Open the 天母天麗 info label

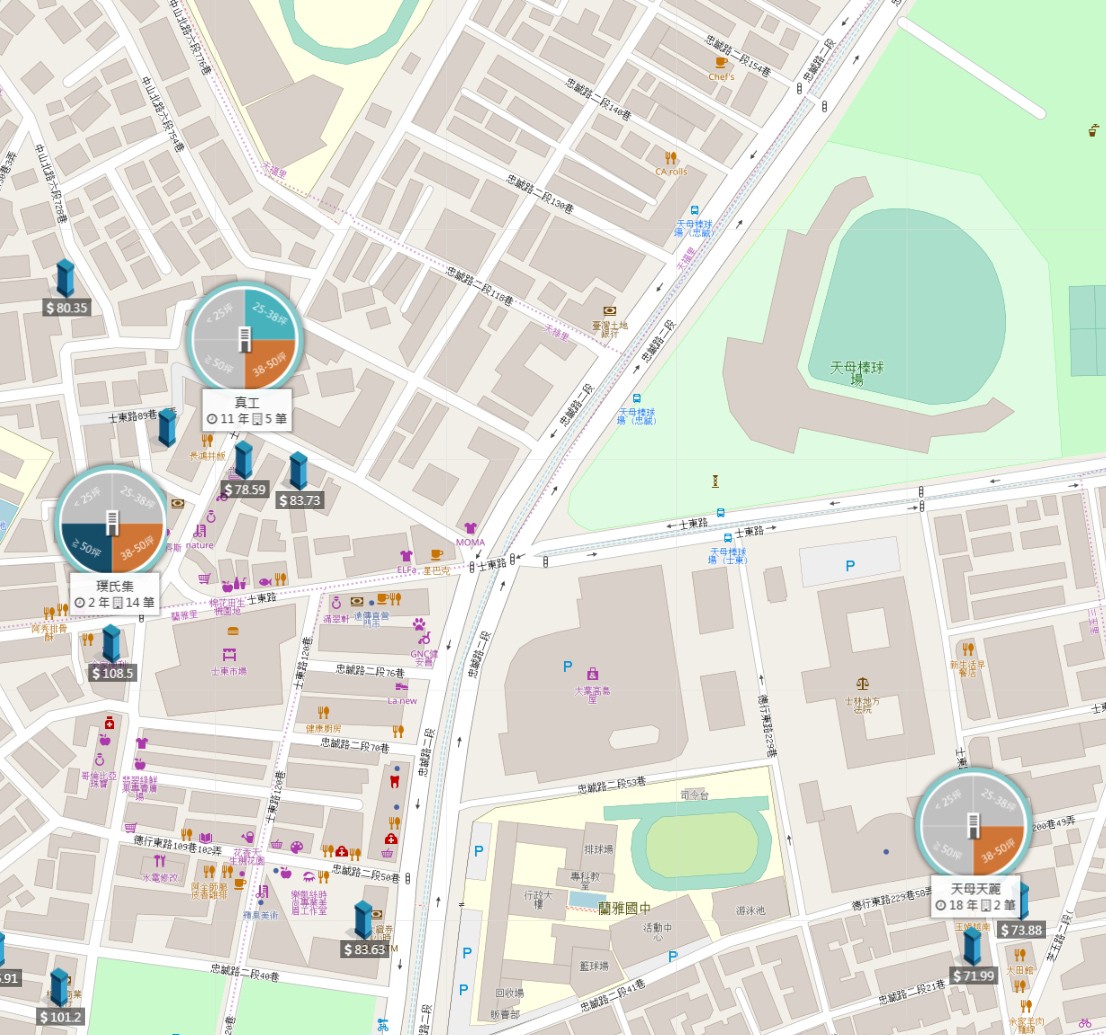tap(975, 897)
